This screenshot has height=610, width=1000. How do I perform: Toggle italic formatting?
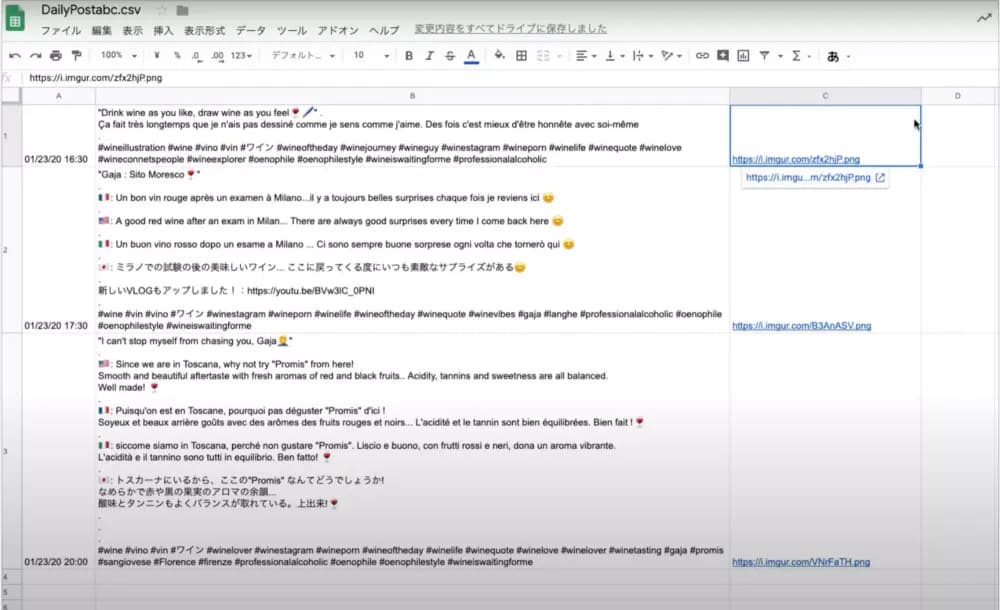point(429,55)
